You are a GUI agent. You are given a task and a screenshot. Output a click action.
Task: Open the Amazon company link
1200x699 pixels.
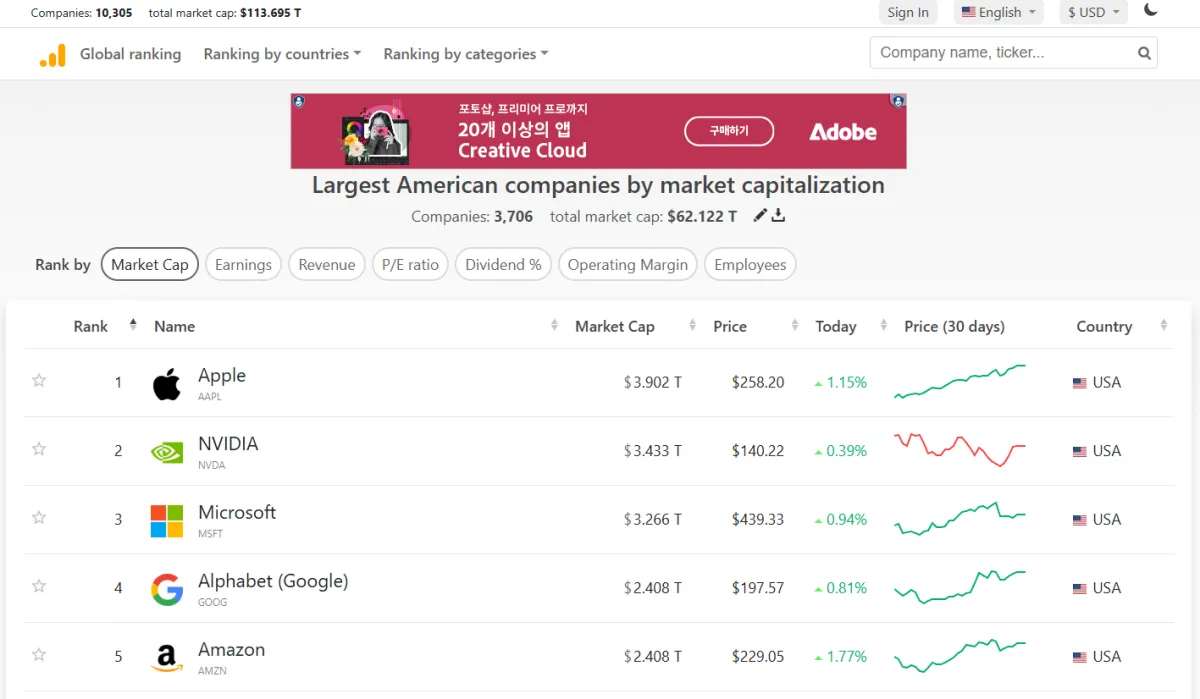[231, 649]
